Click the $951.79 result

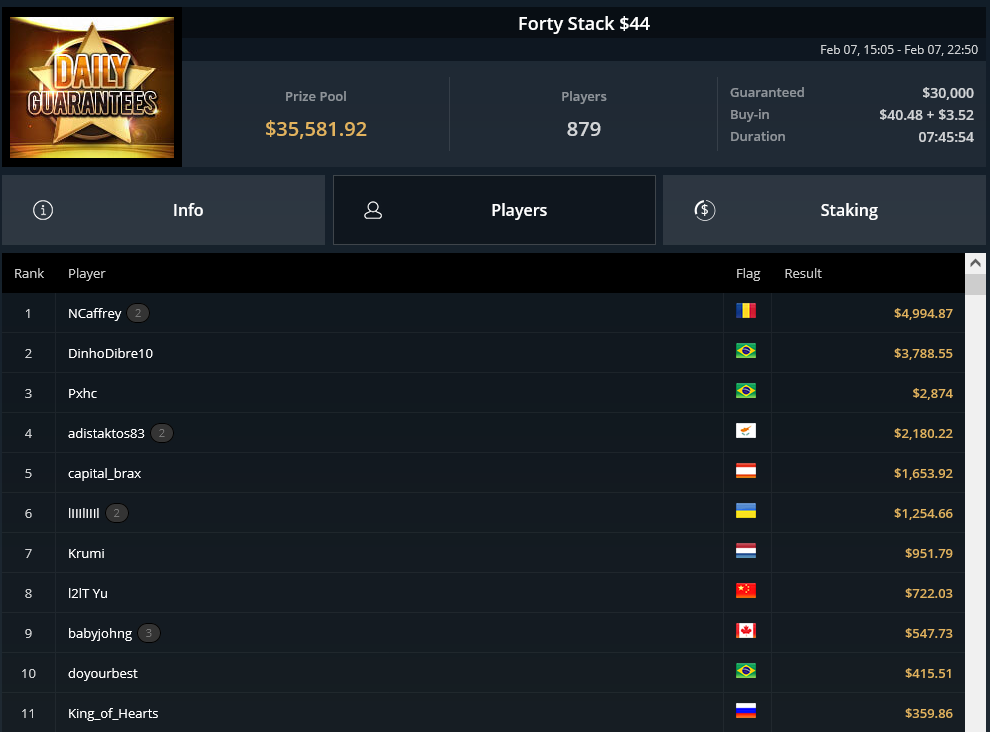tap(929, 553)
